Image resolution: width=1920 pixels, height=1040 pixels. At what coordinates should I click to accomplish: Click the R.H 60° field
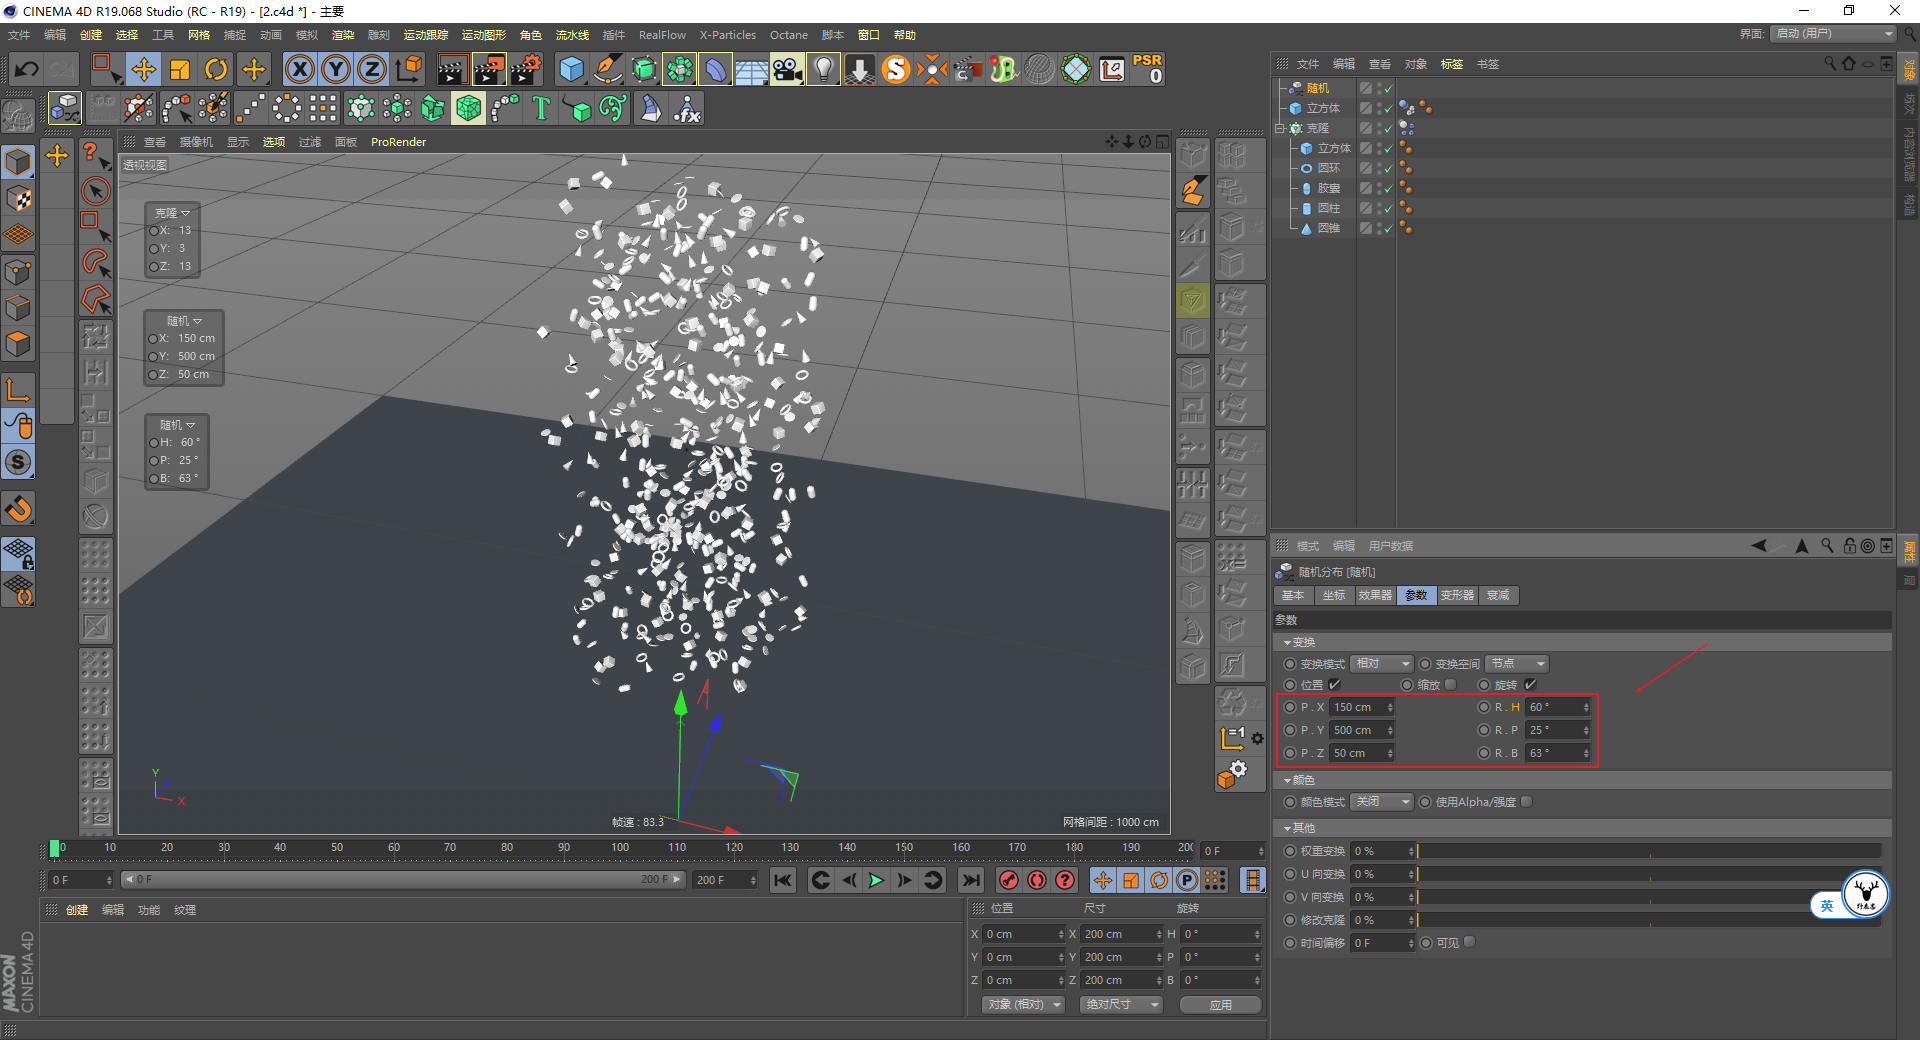pyautogui.click(x=1556, y=707)
